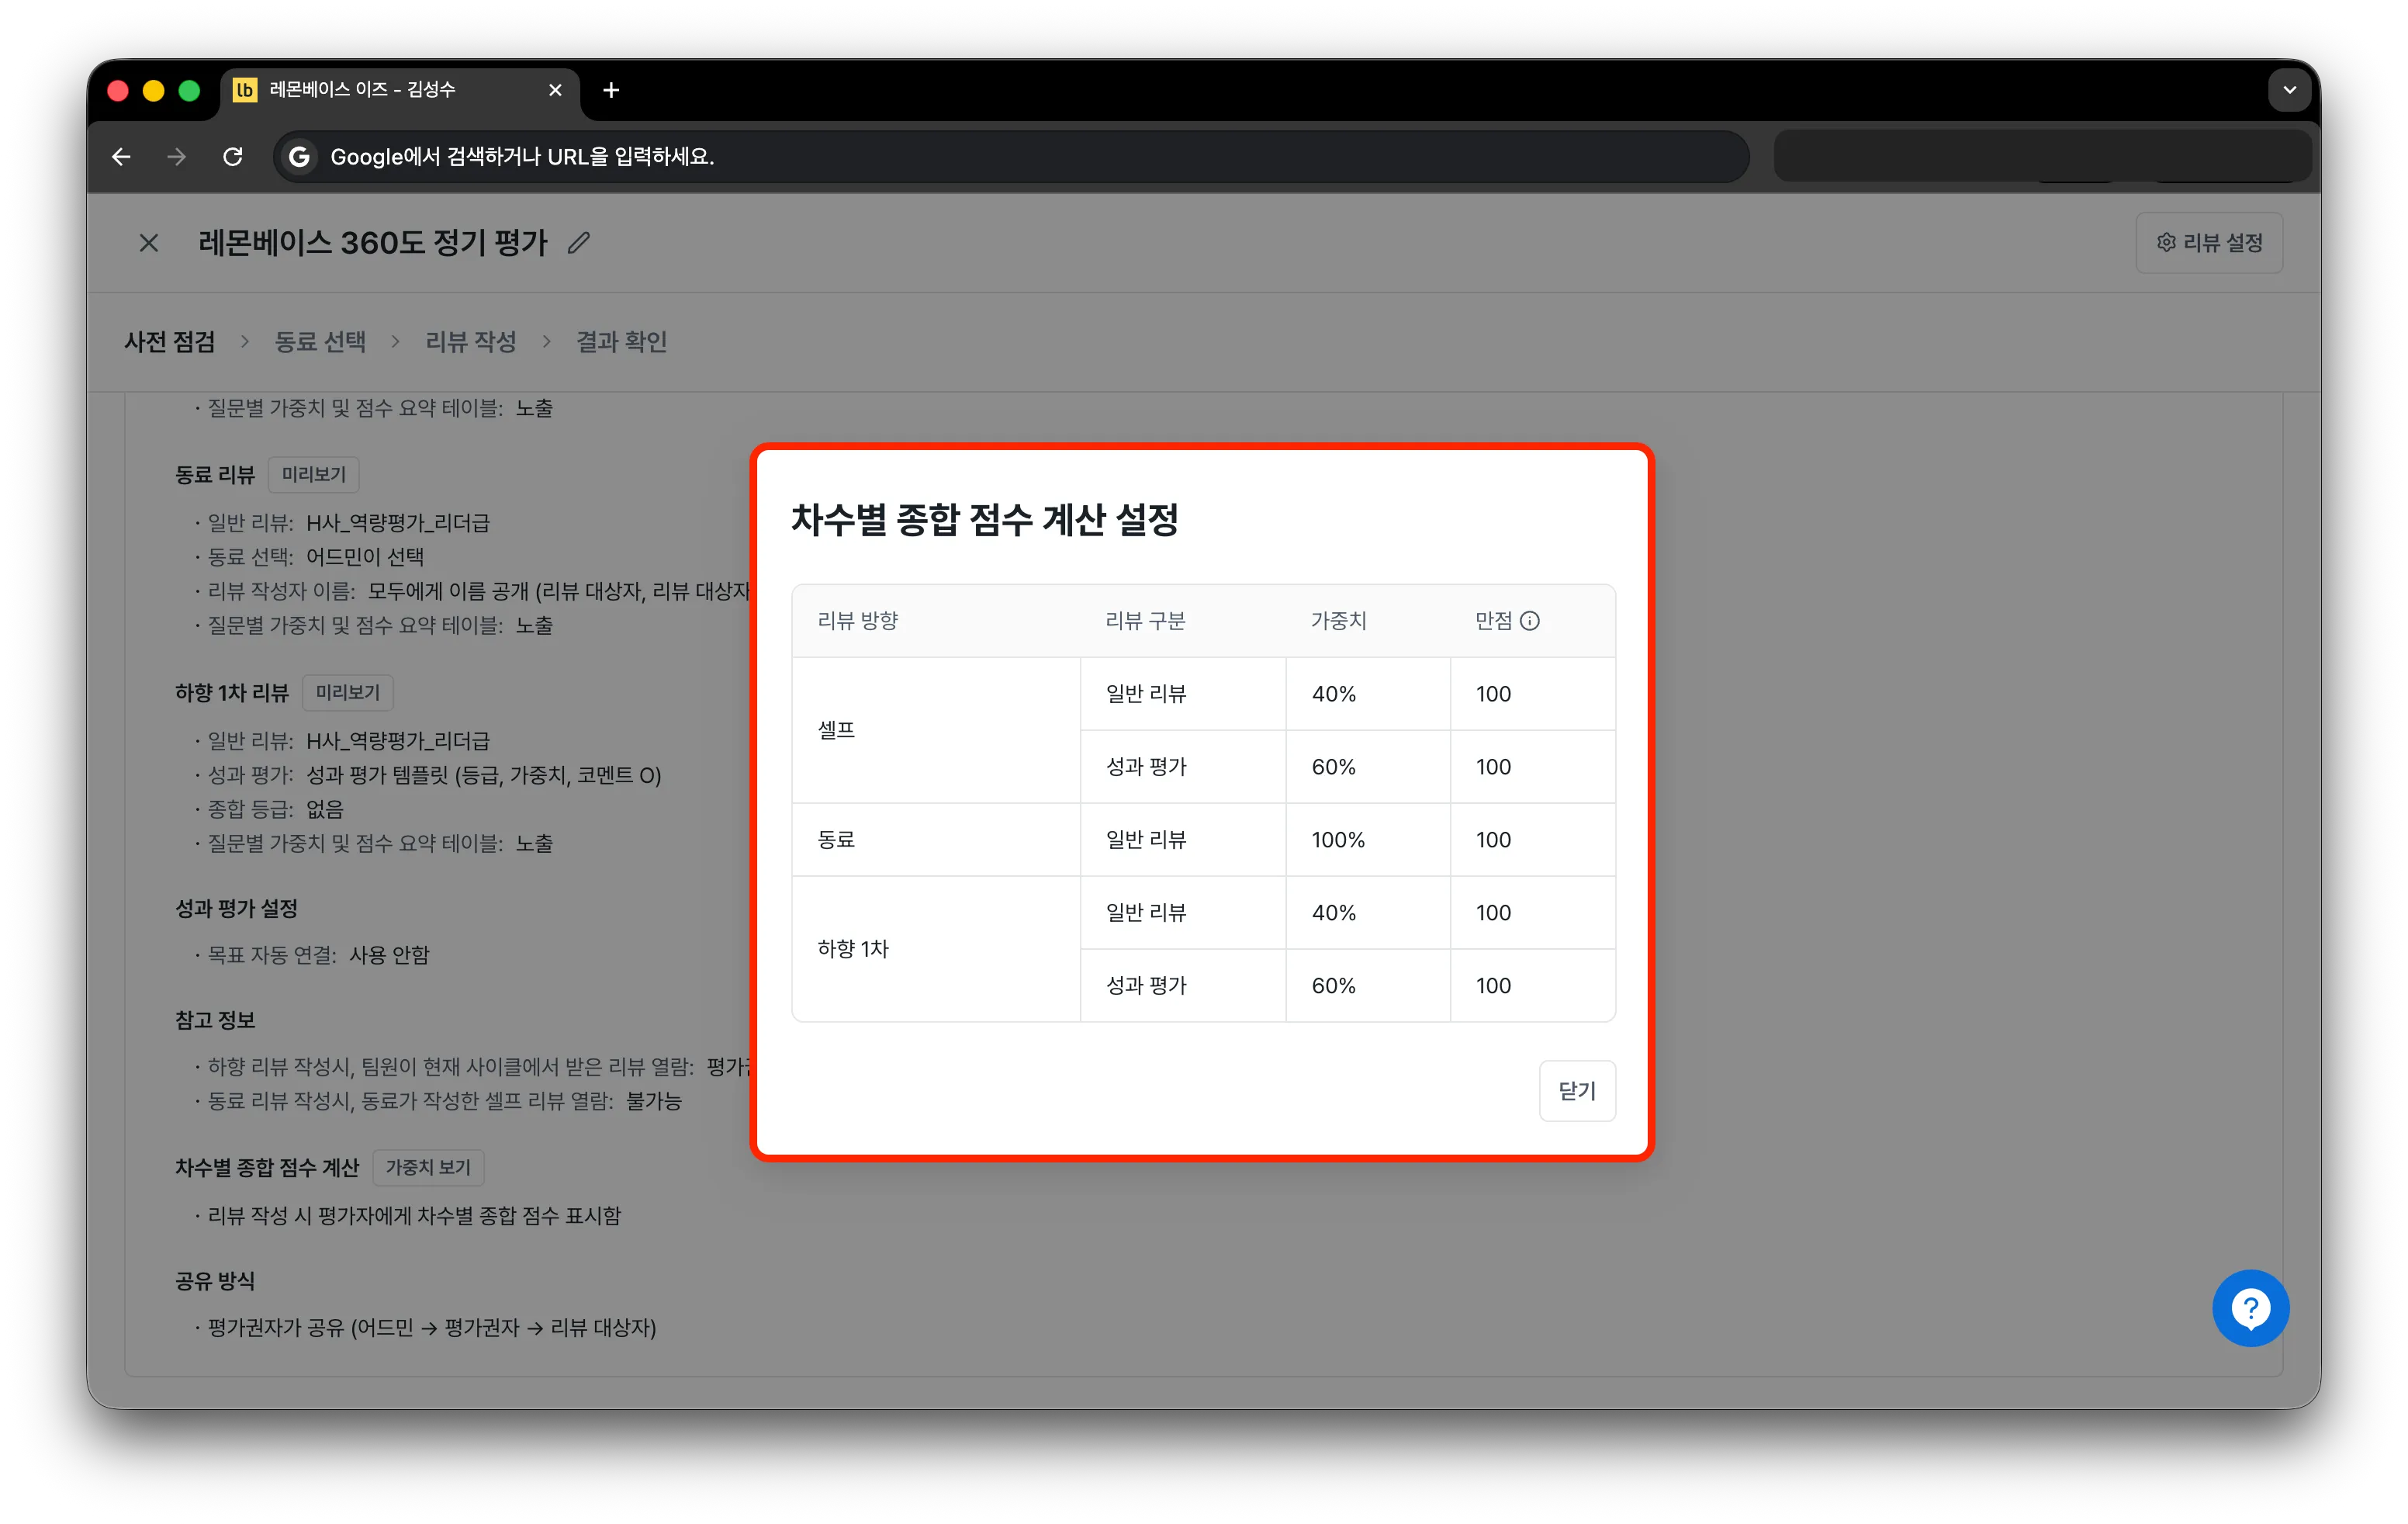Screen dimensions: 2408x1524
Task: Click the 가중치 column header
Action: coord(1338,621)
